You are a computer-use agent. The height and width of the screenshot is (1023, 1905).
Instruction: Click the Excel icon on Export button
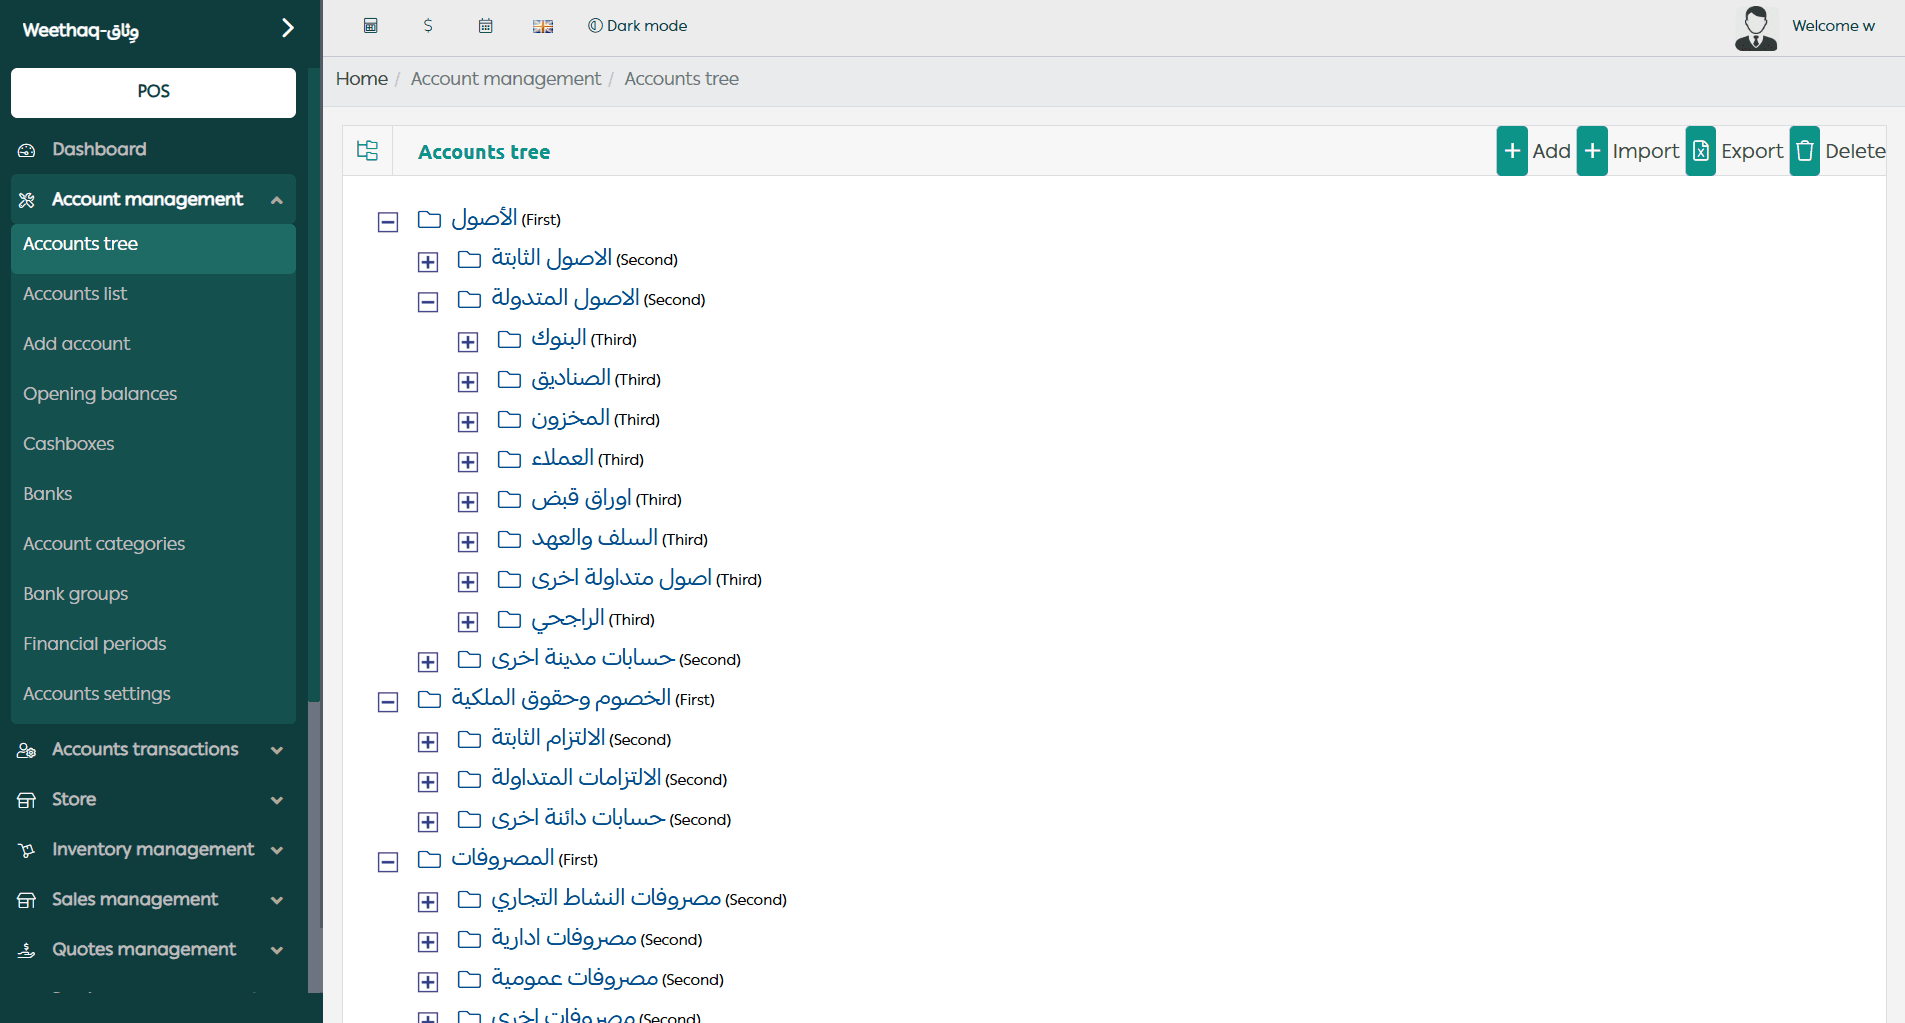(x=1701, y=150)
